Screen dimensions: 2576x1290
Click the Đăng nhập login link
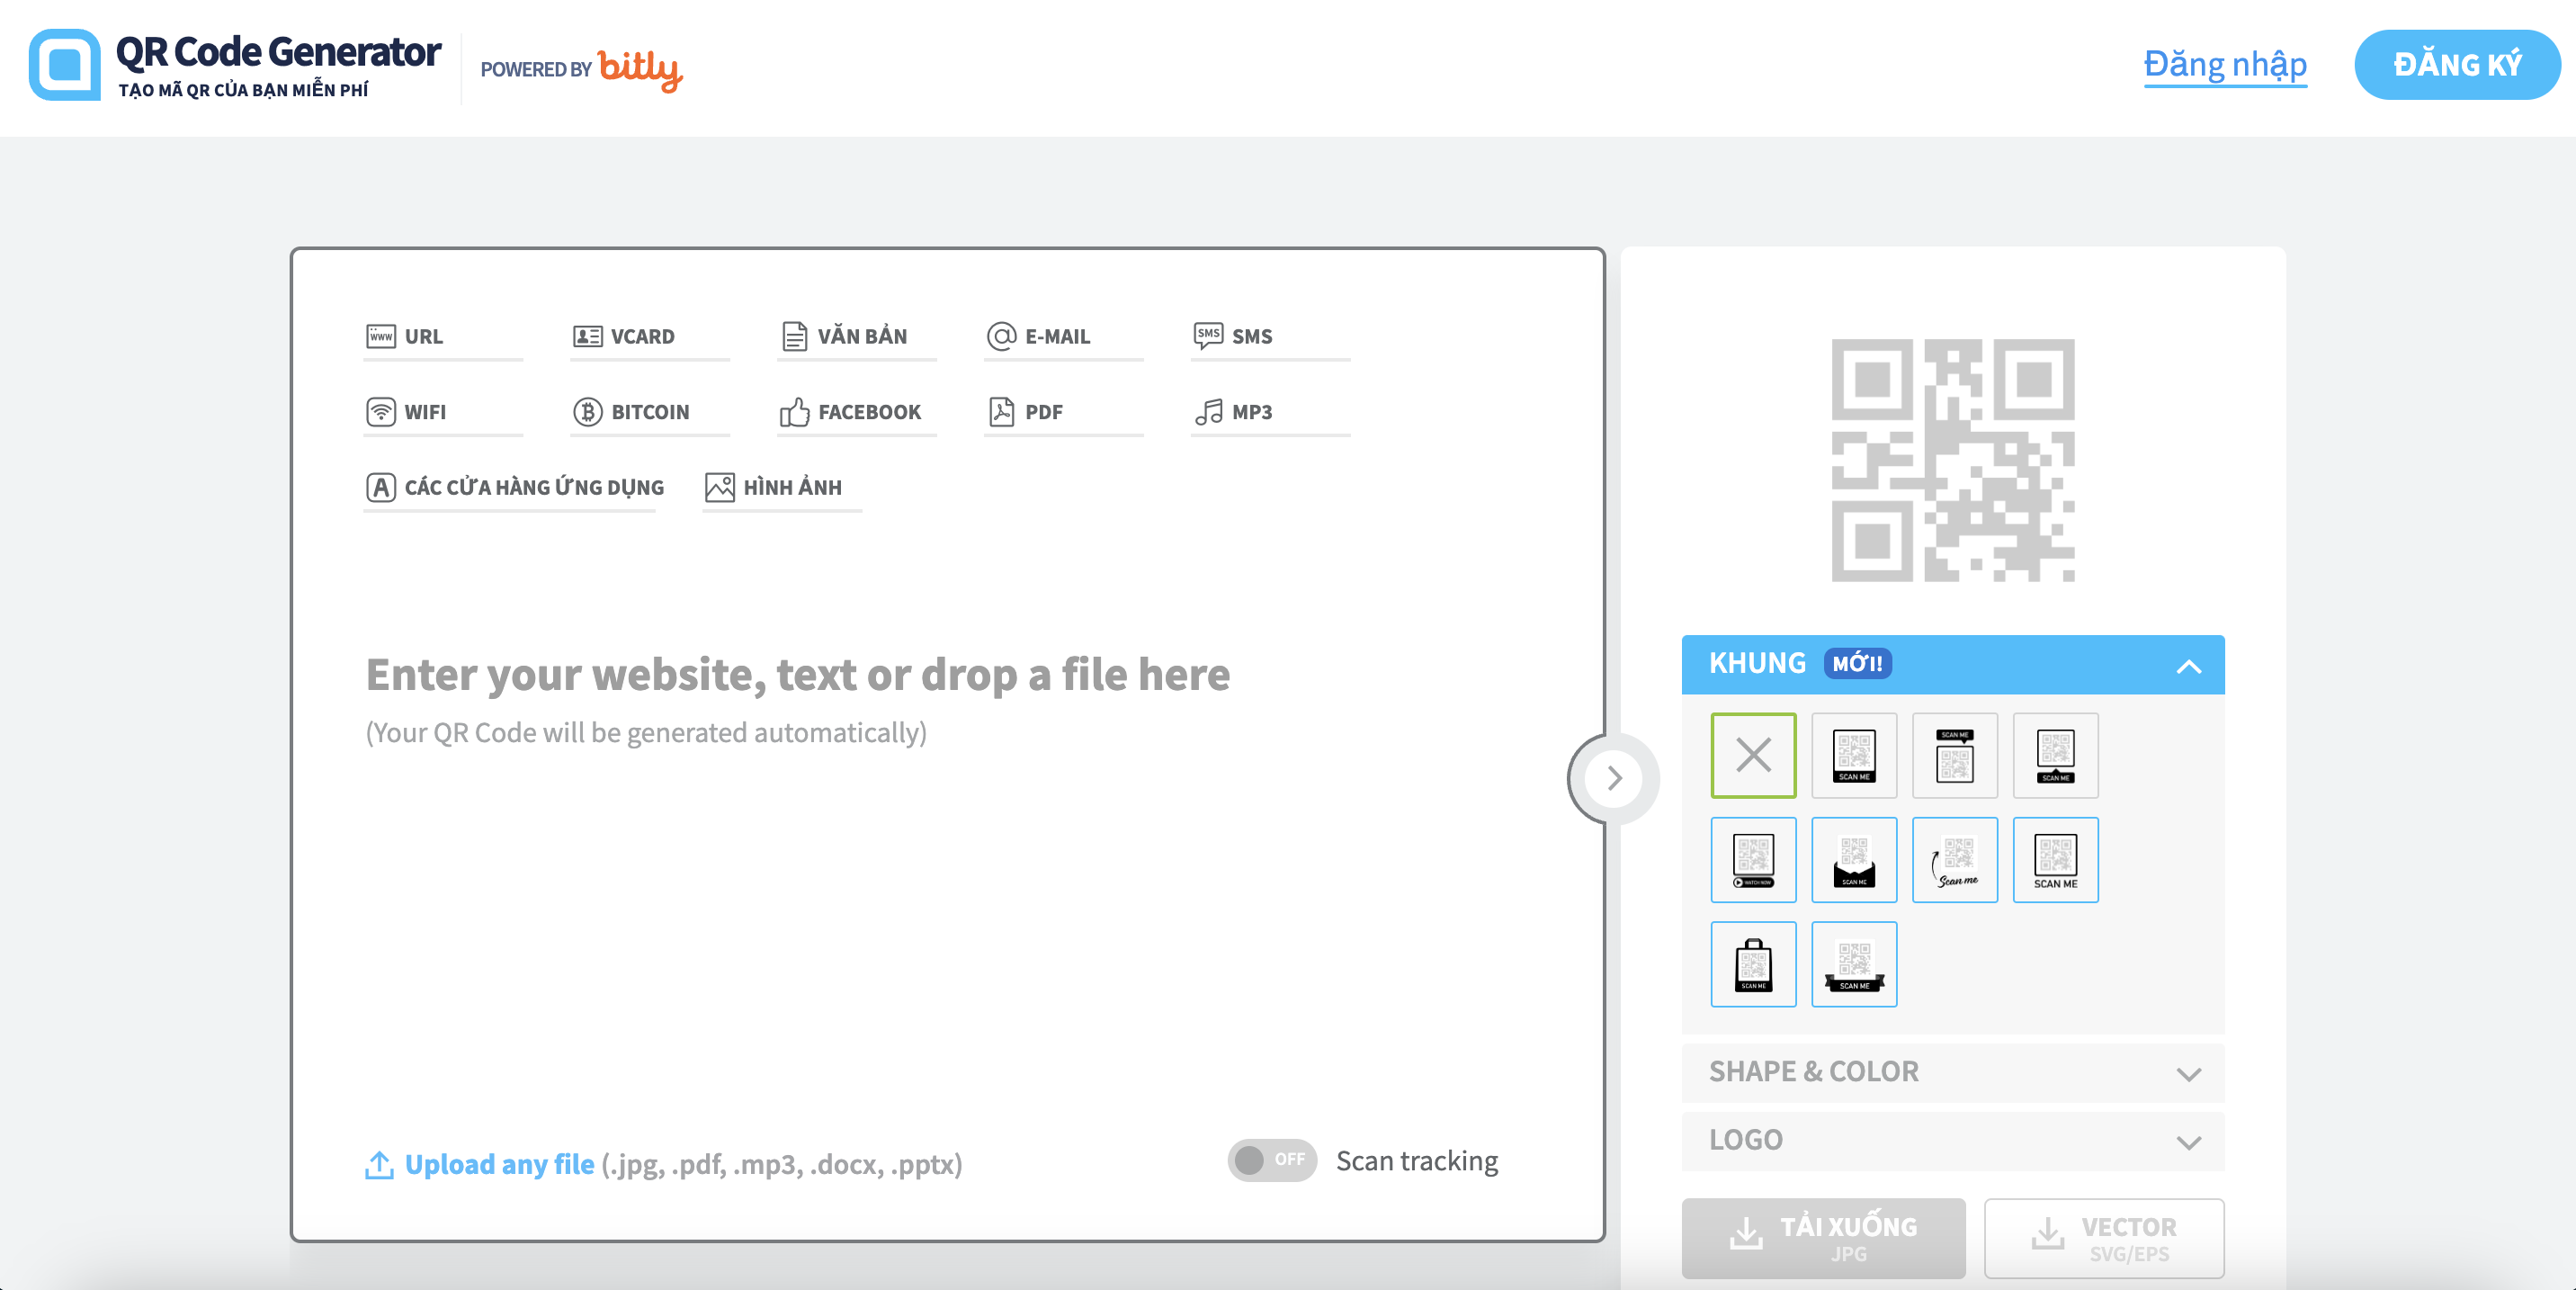tap(2225, 65)
